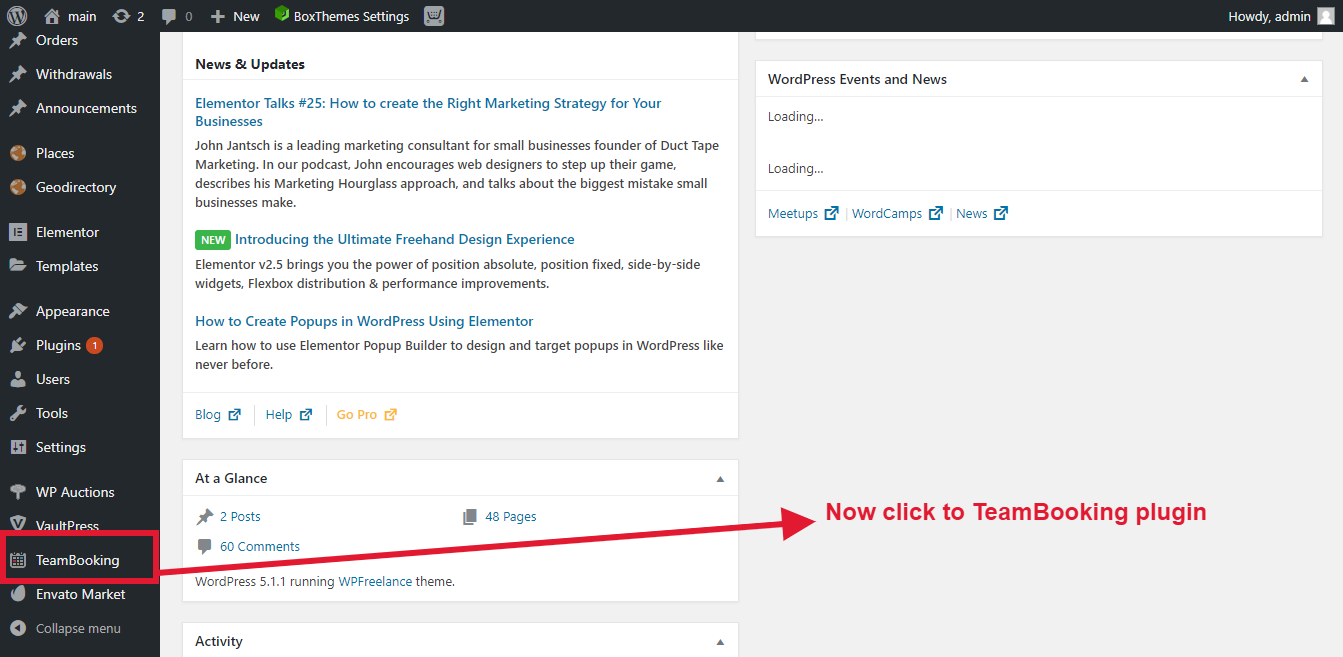Viewport: 1343px width, 657px height.
Task: Click the Settings sliders icon
Action: pos(18,447)
